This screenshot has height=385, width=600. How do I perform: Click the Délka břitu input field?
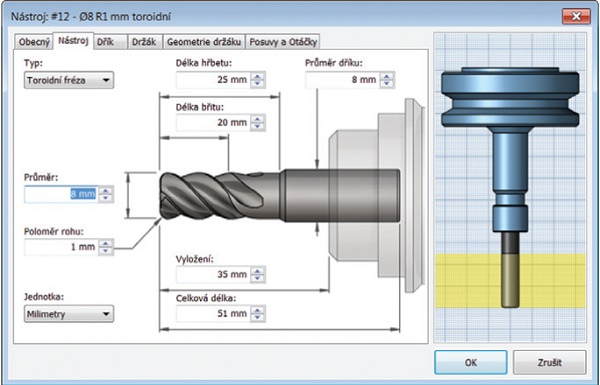click(213, 123)
